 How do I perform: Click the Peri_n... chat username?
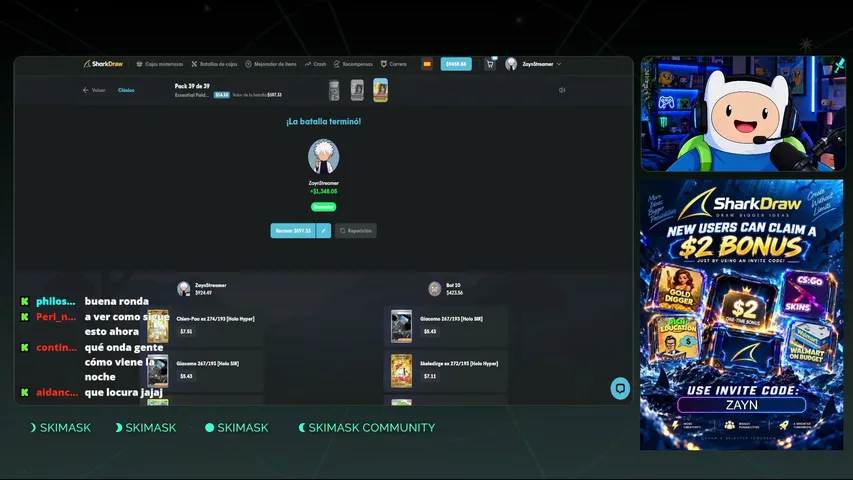55,316
